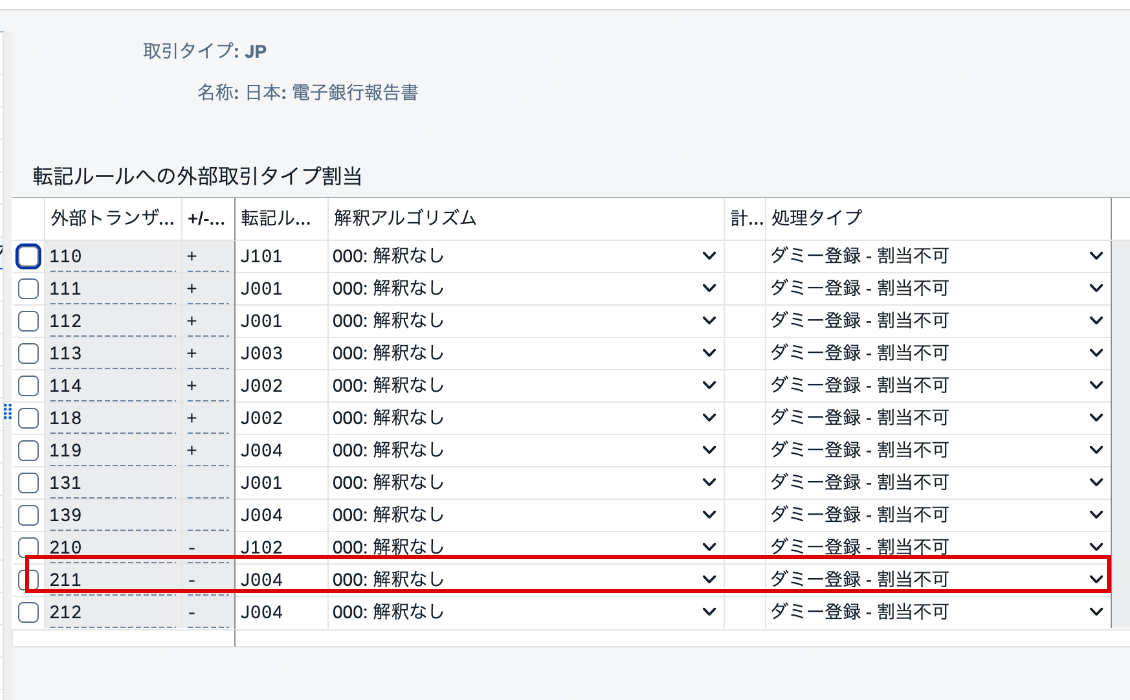Mark the checkbox for row 113
Viewport: 1130px width, 700px height.
(x=28, y=353)
